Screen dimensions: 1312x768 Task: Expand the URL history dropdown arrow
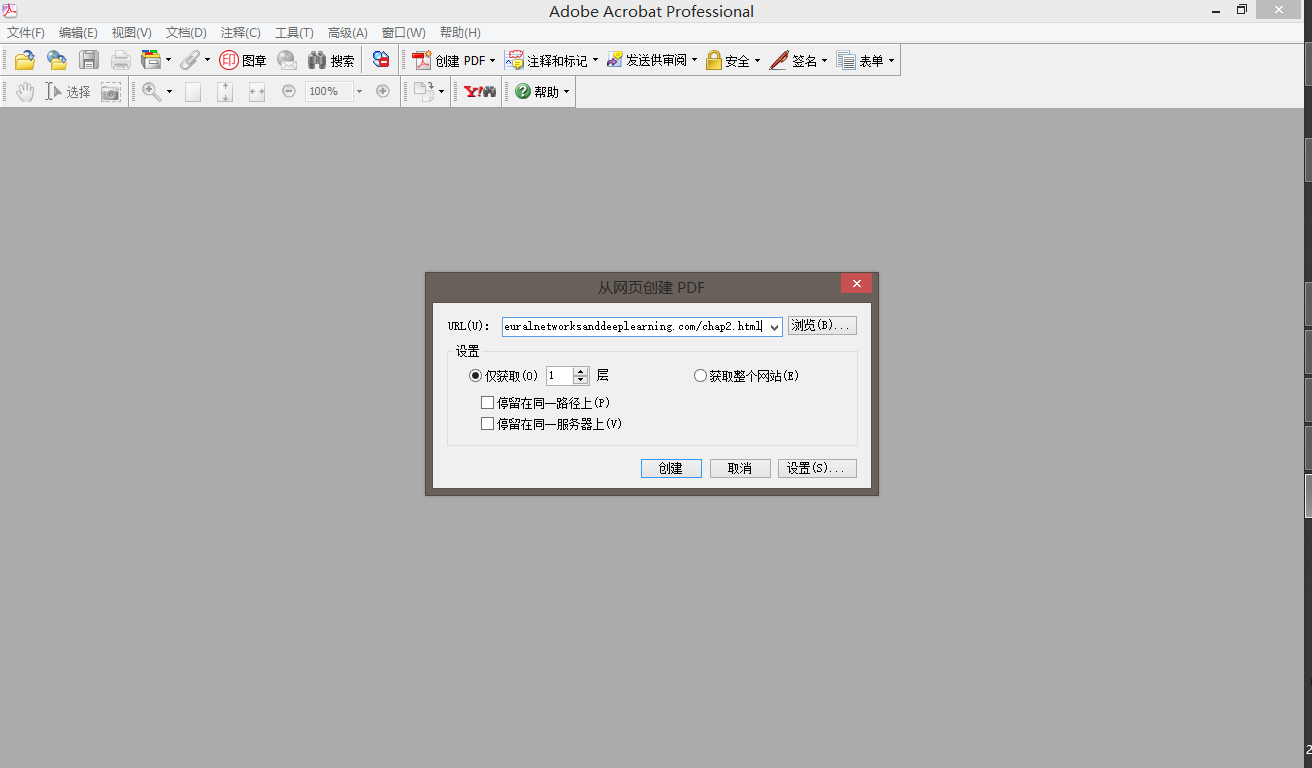tap(774, 327)
